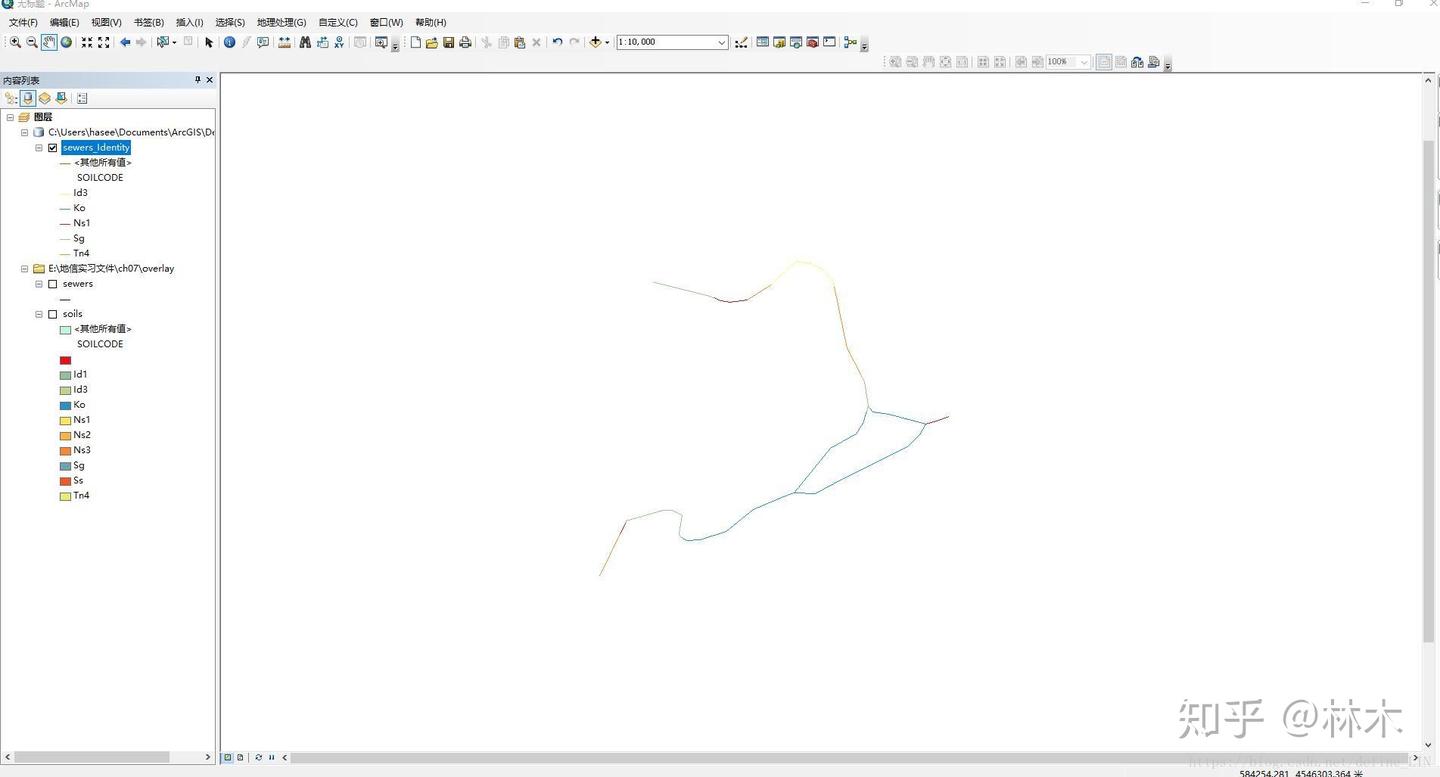Choose the Select Elements arrow tool
This screenshot has width=1440, height=777.
(x=209, y=42)
